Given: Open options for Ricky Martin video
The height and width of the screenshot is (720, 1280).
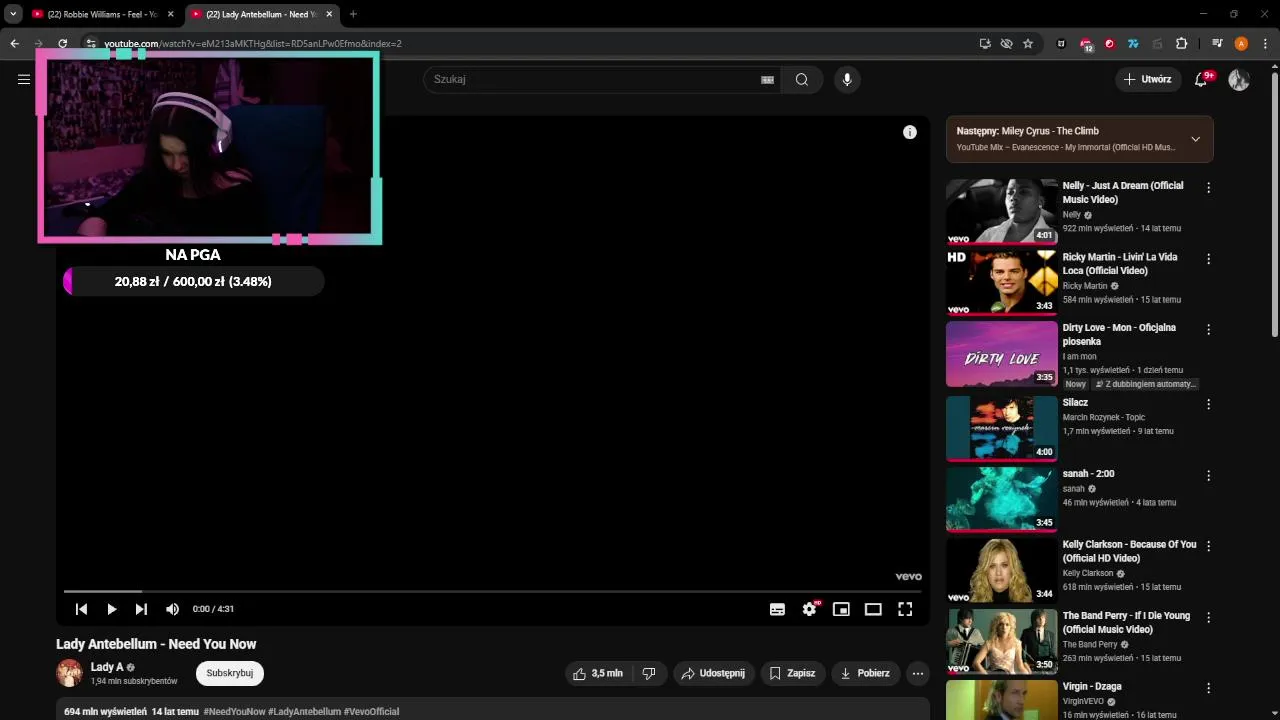Looking at the screenshot, I should pos(1208,259).
